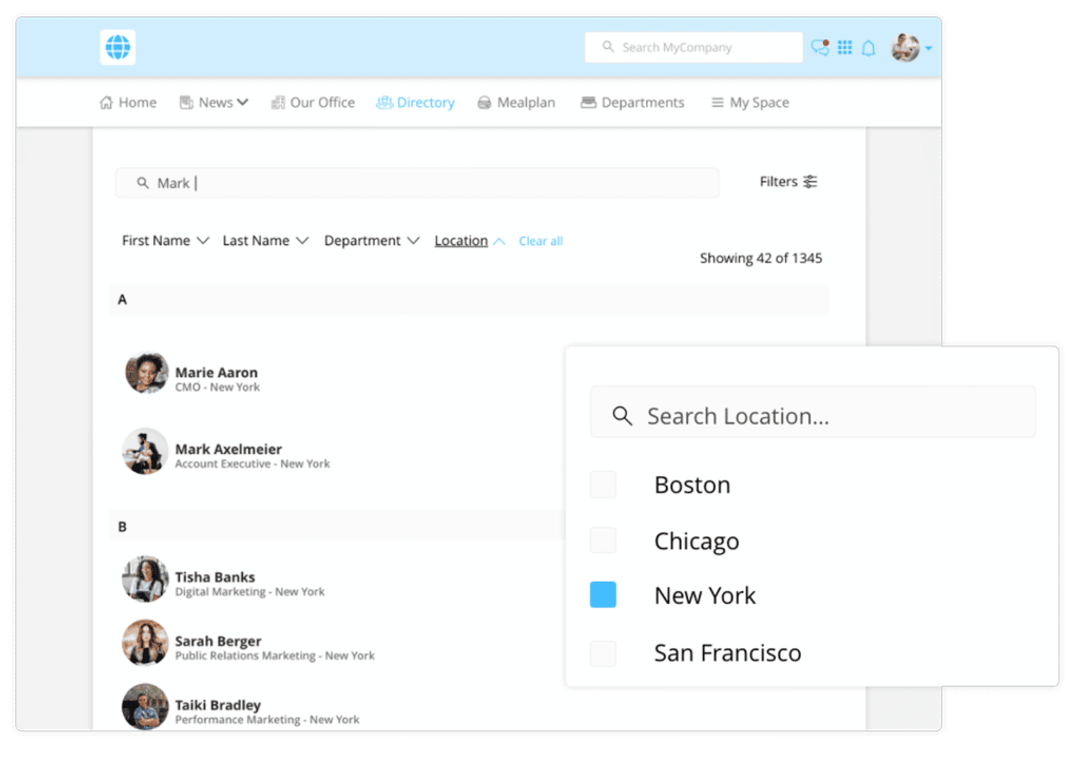This screenshot has width=1080, height=758.
Task: Open the notifications bell
Action: pos(869,47)
